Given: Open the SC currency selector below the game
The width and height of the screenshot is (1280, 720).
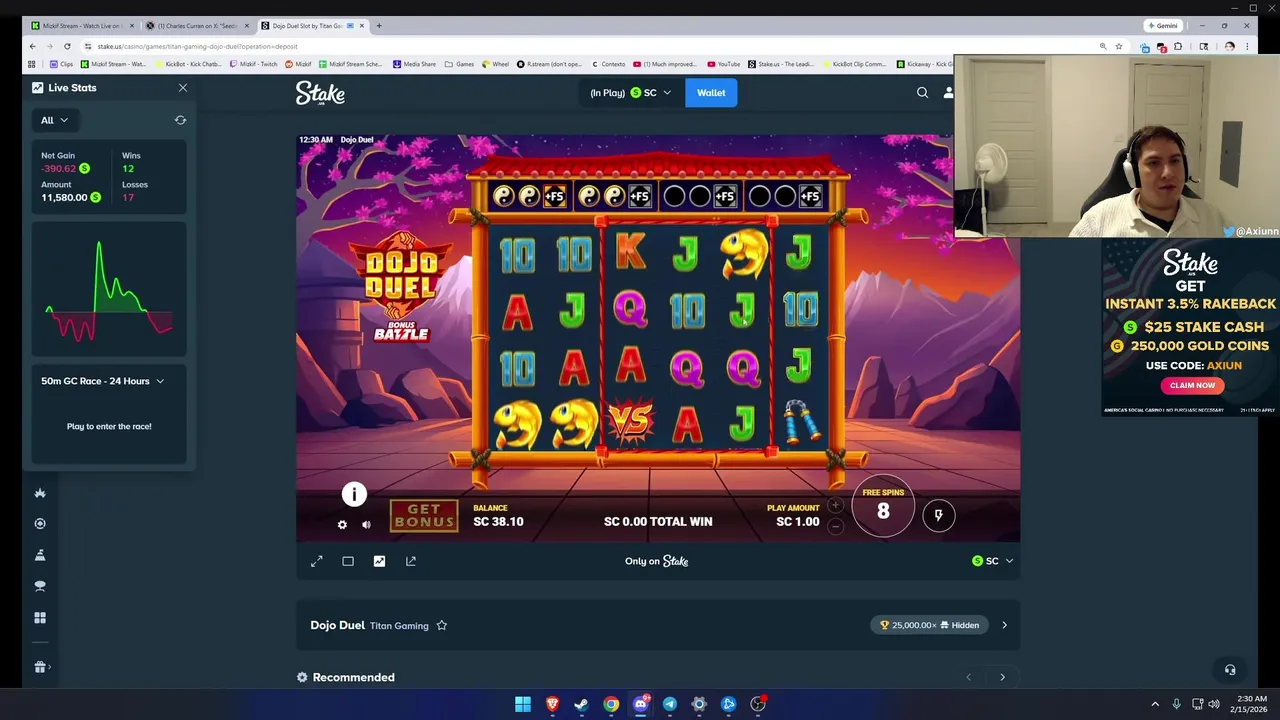Looking at the screenshot, I should click(x=992, y=561).
